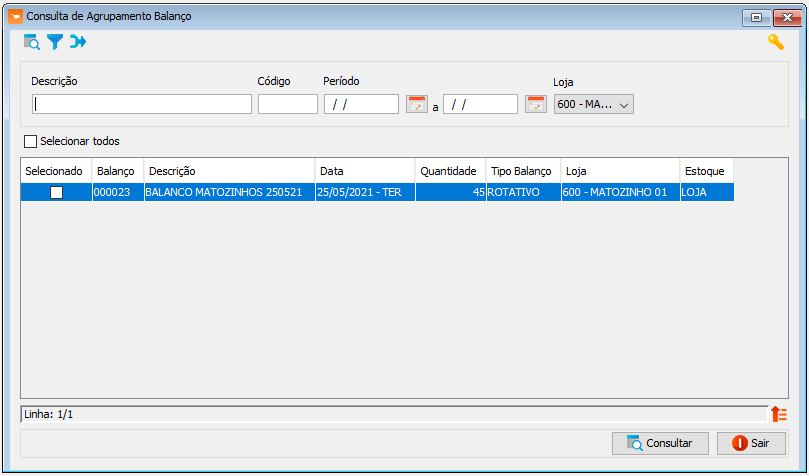Click the Consultar button
Screen dimensions: 809x476
pos(661,443)
